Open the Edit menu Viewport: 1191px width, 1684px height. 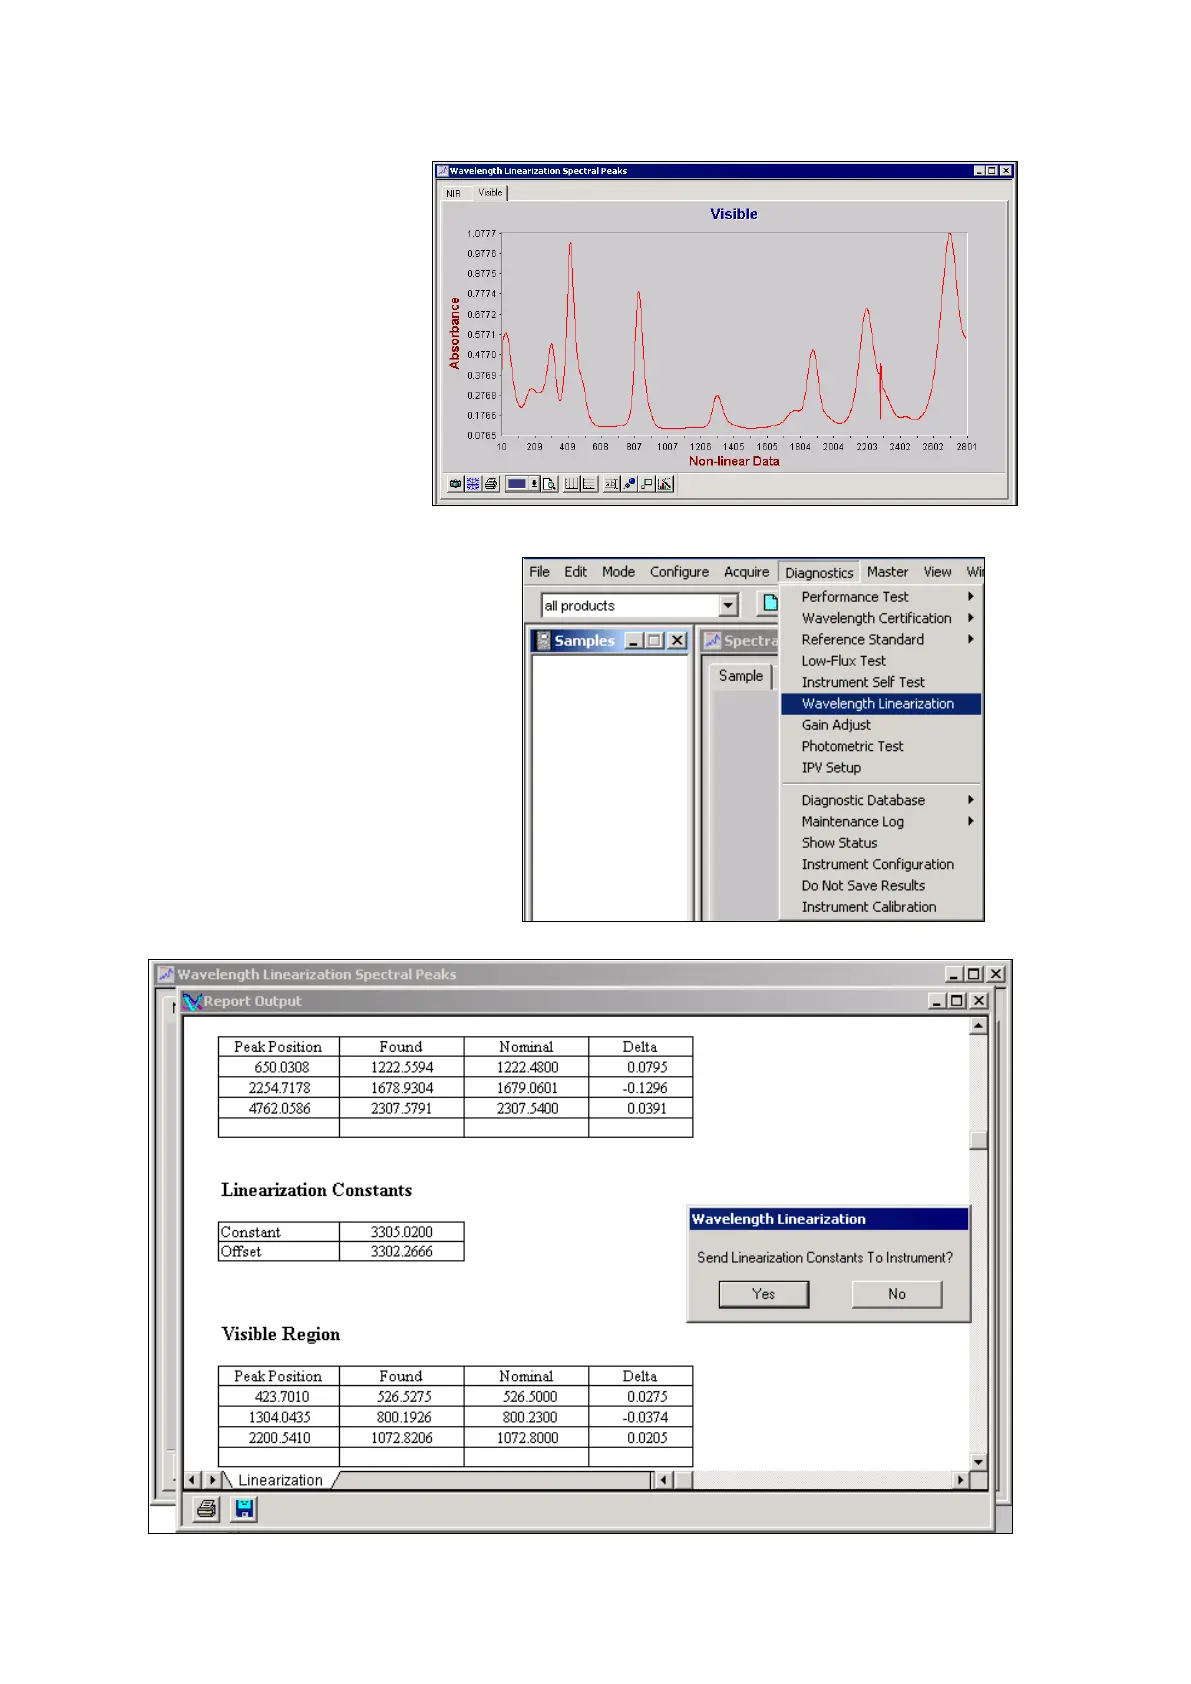pyautogui.click(x=575, y=572)
